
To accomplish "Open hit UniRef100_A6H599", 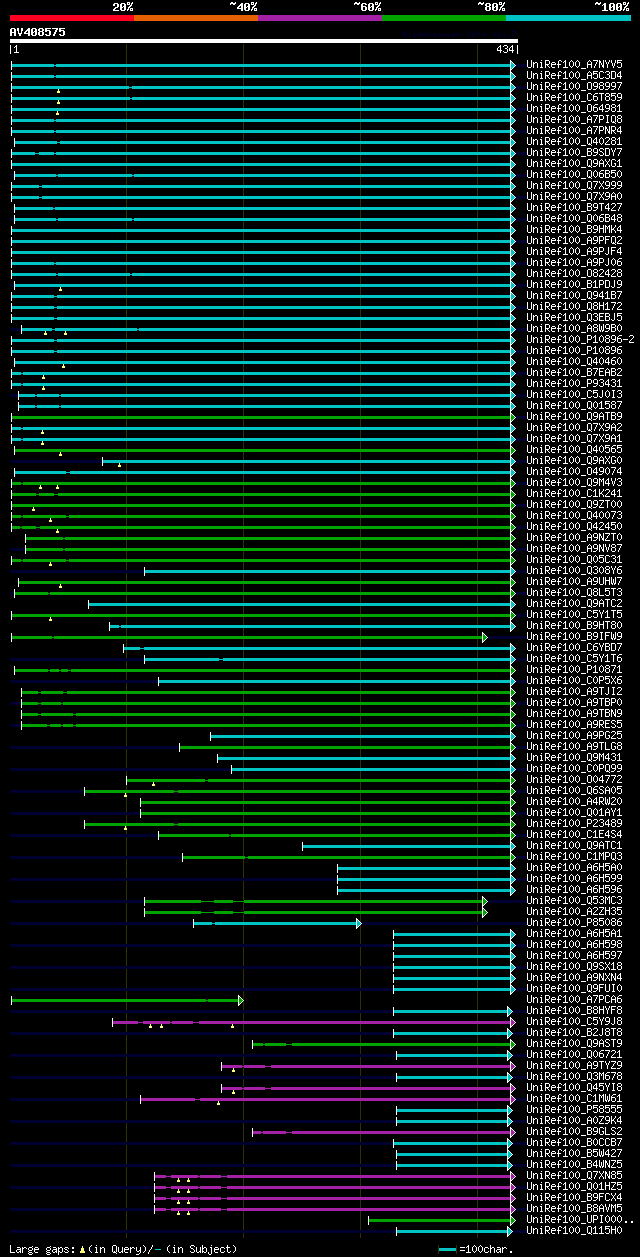I will pyautogui.click(x=573, y=878).
